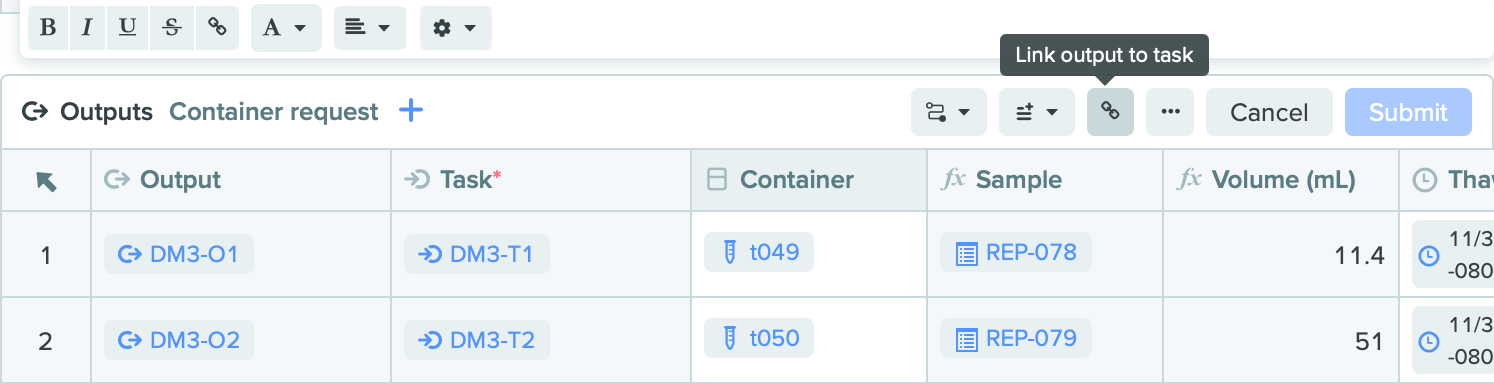The image size is (1494, 384).
Task: Apply strikethrough formatting
Action: (171, 28)
